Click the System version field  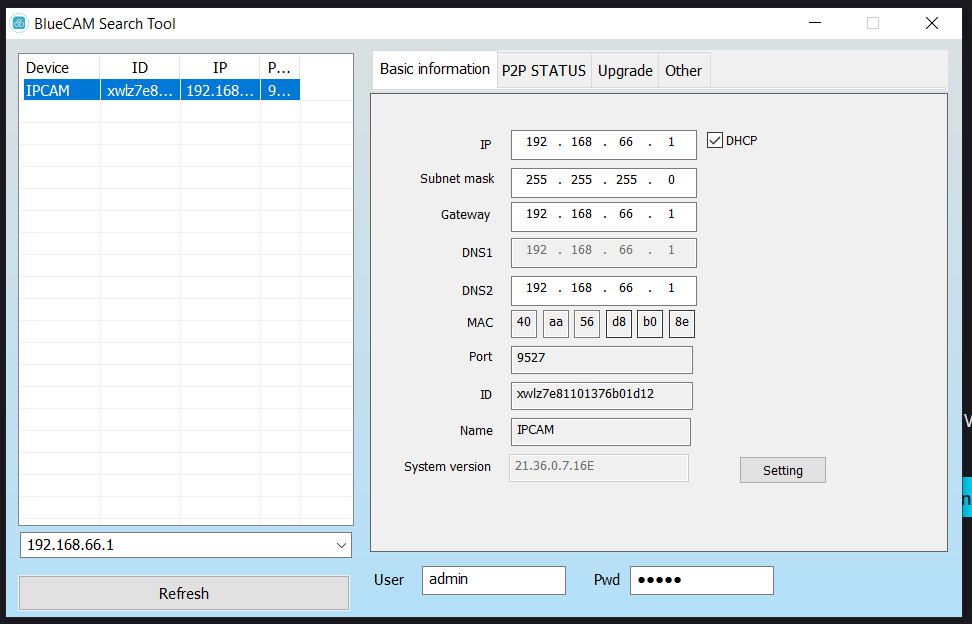[x=599, y=468]
